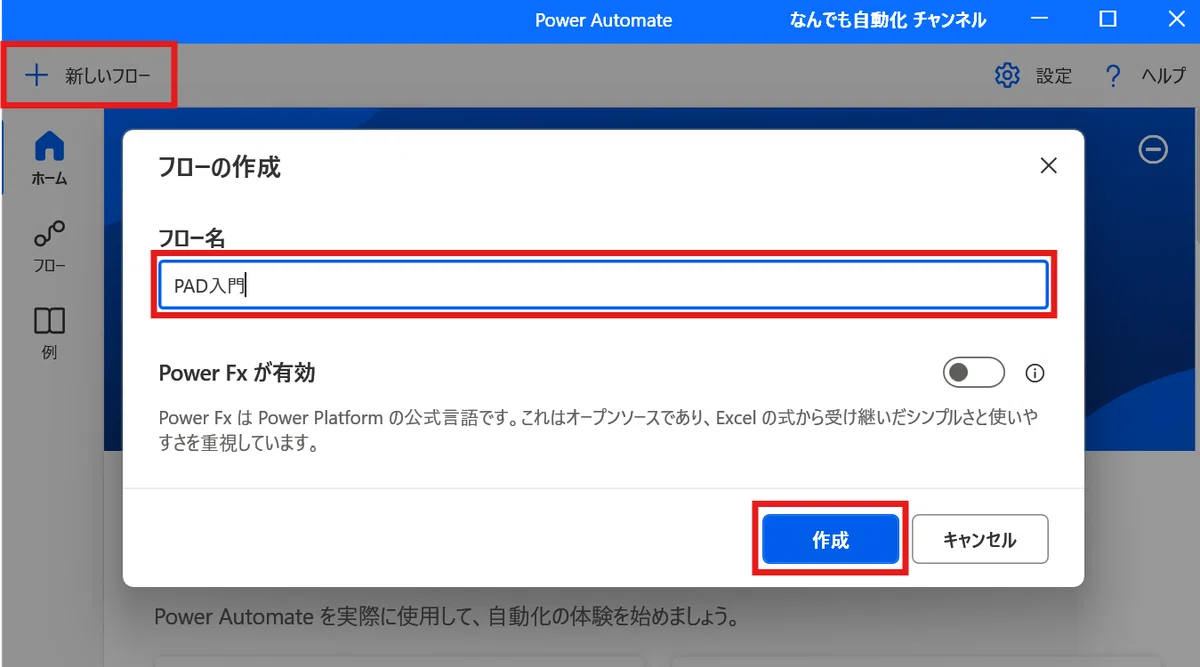The image size is (1200, 667).
Task: Select the ホーム sidebar tab
Action: [49, 158]
